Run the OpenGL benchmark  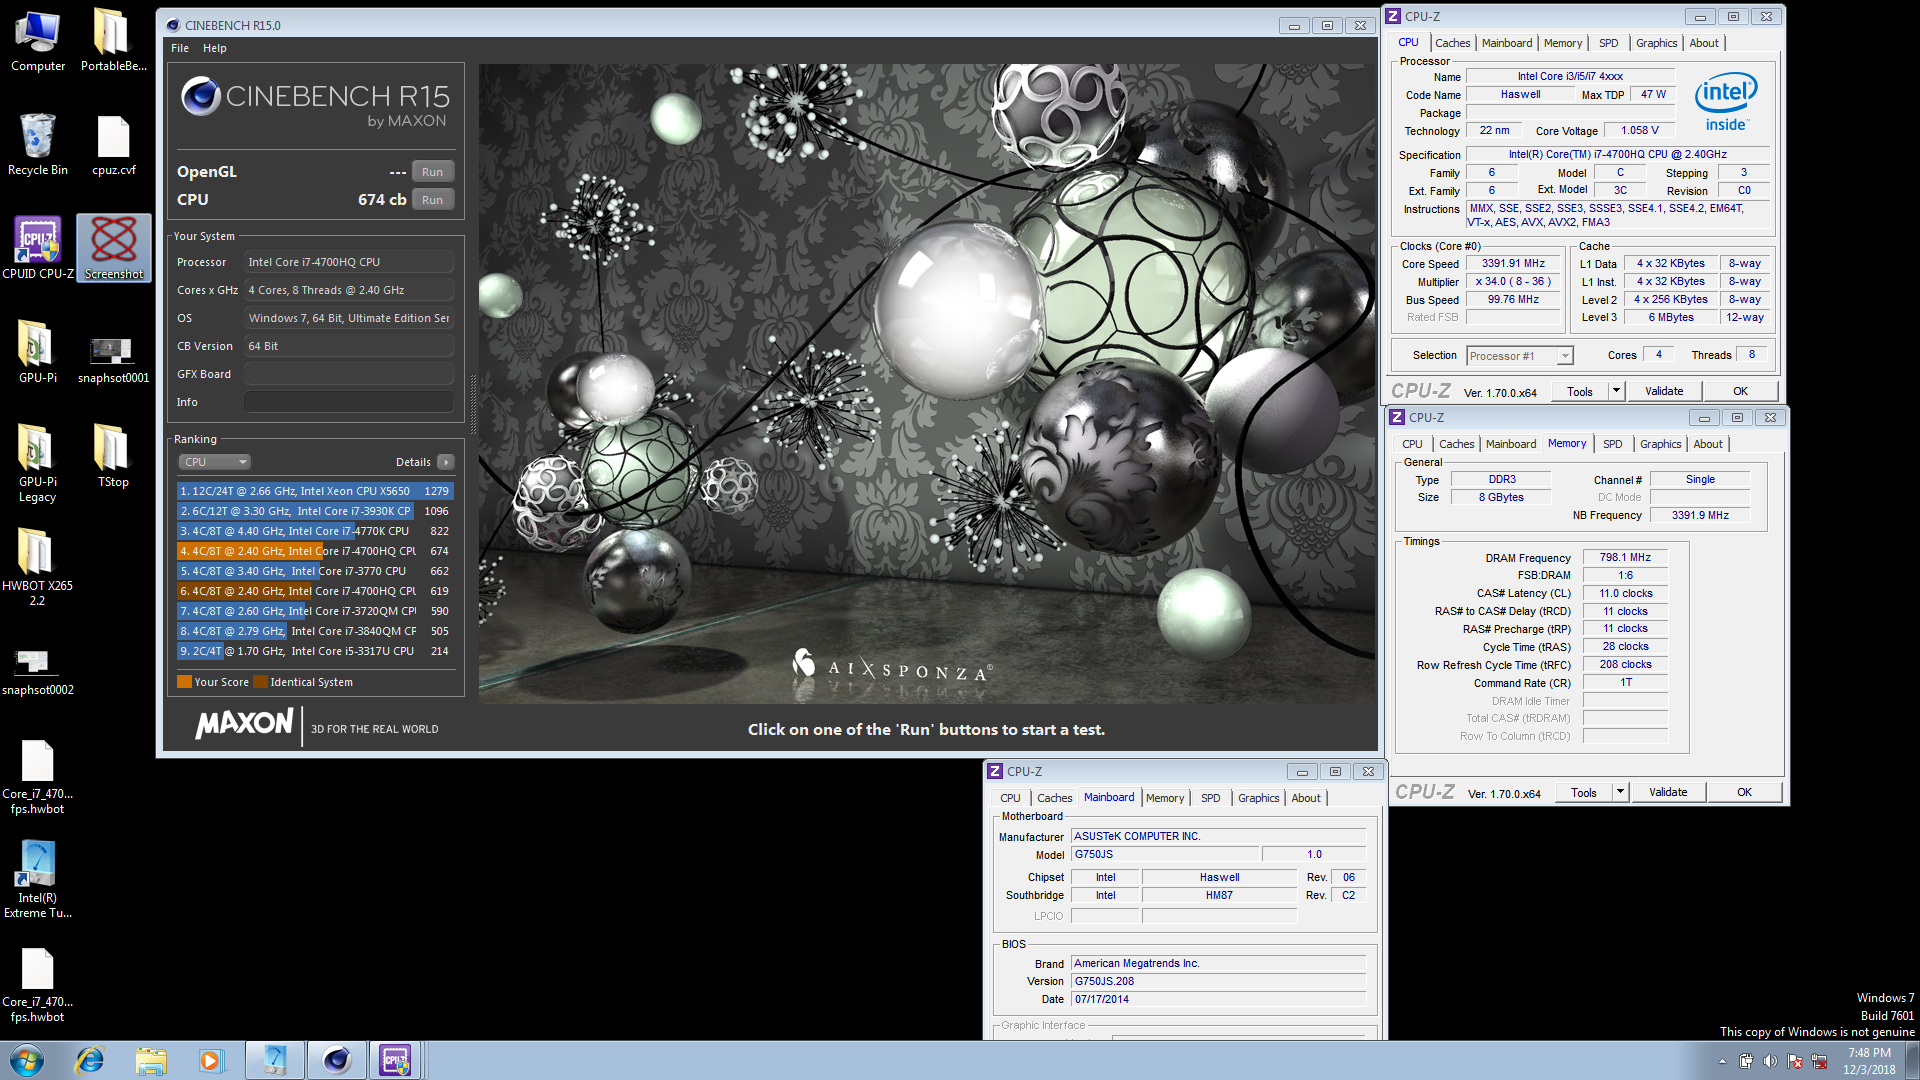coord(432,172)
